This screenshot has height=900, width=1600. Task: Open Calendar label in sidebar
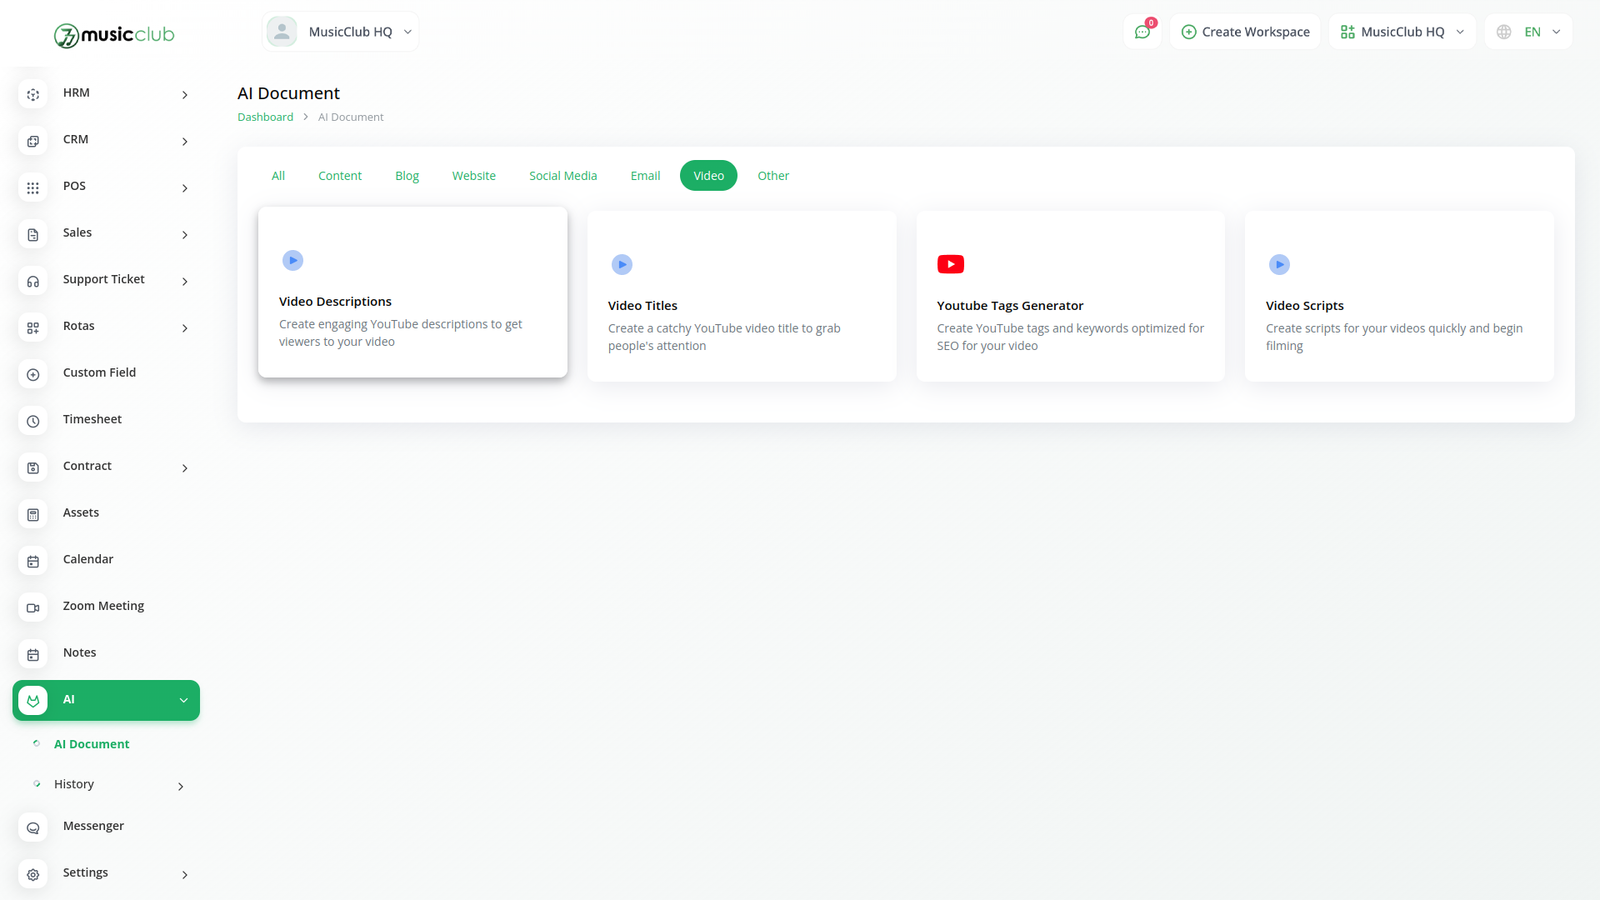pos(88,559)
